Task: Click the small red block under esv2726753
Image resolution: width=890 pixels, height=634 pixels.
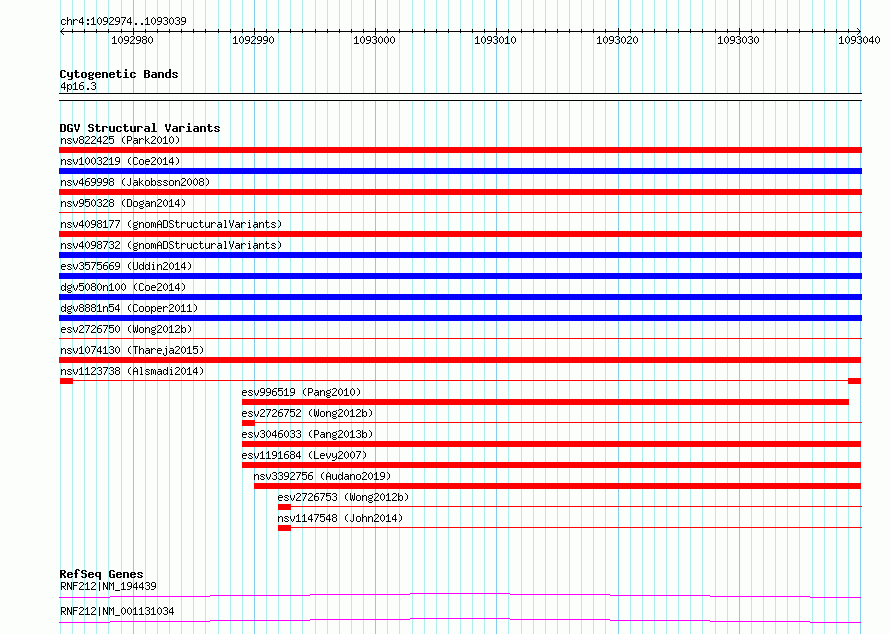Action: tap(284, 507)
